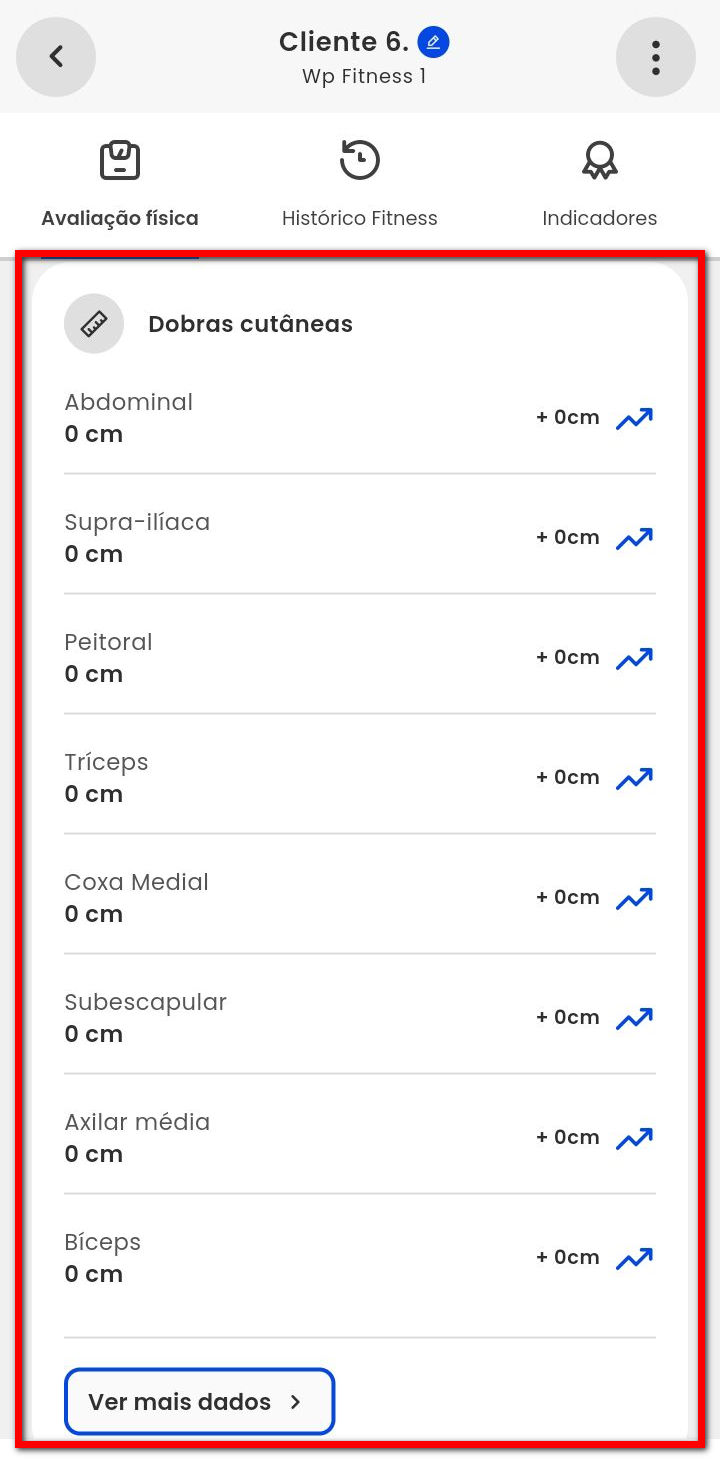Select the Abdominal measurement row

300,418
